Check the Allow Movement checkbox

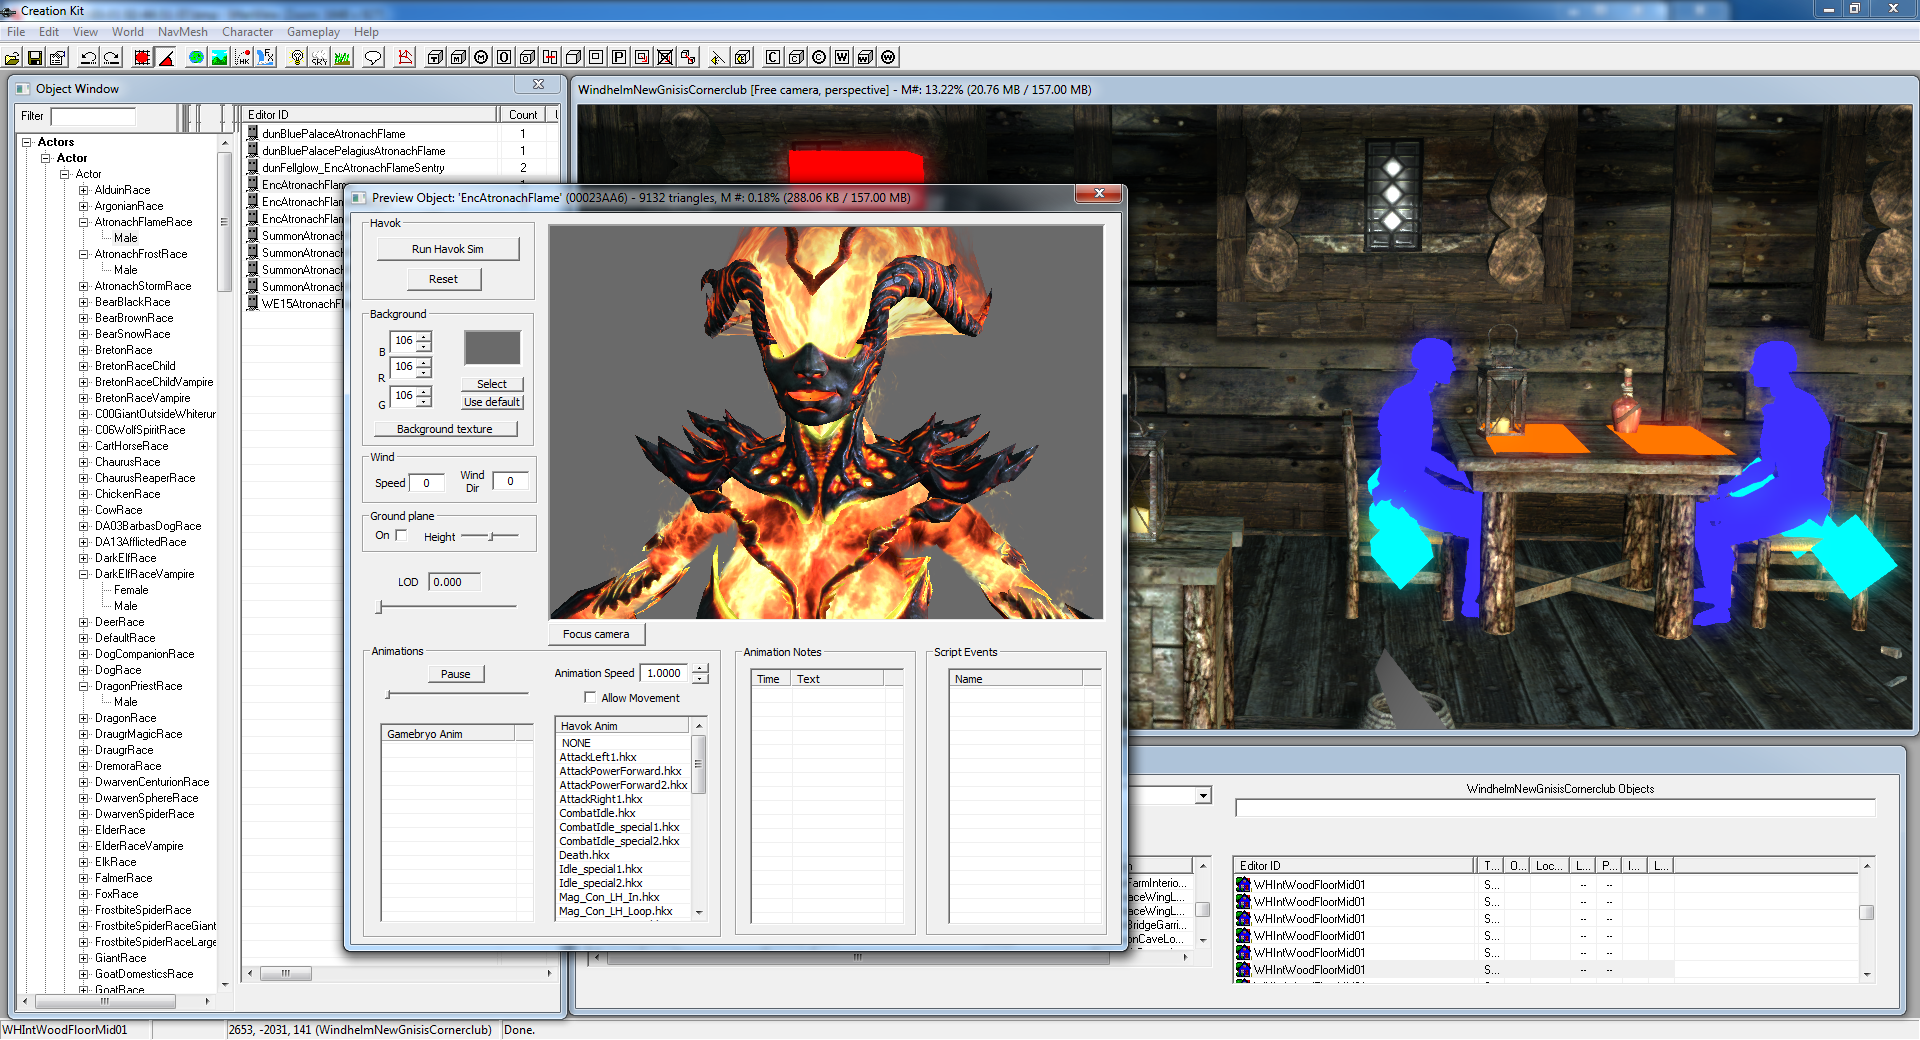tap(590, 698)
